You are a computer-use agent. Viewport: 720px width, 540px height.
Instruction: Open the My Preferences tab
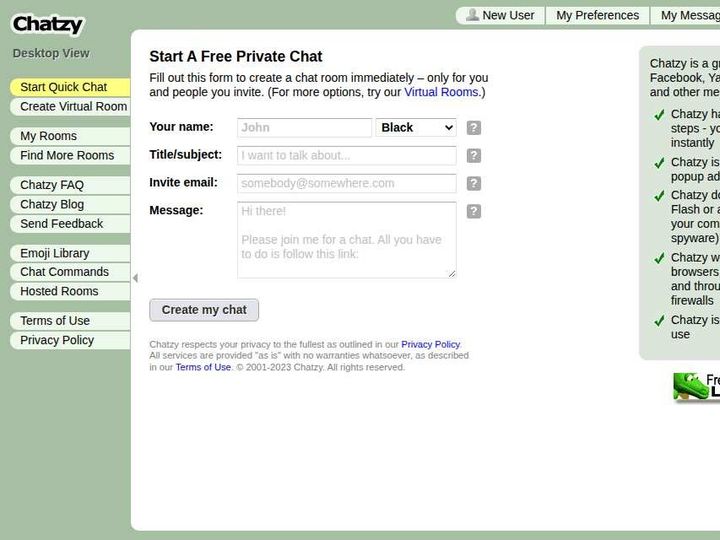(597, 16)
